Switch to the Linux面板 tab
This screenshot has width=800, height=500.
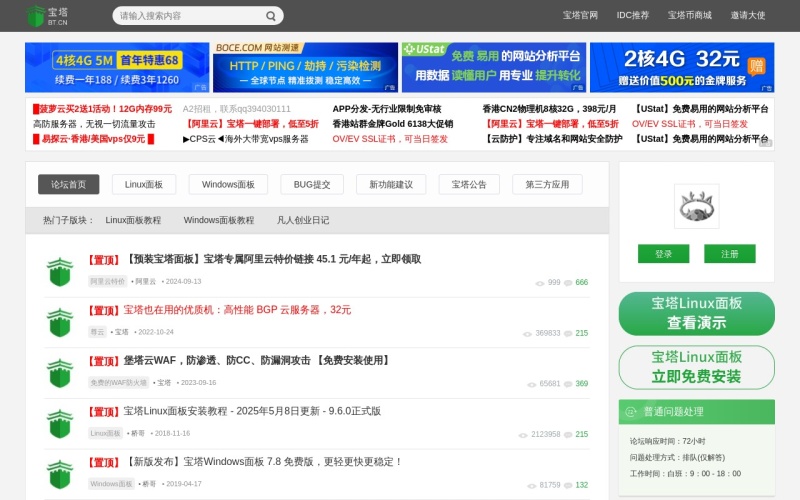[144, 184]
